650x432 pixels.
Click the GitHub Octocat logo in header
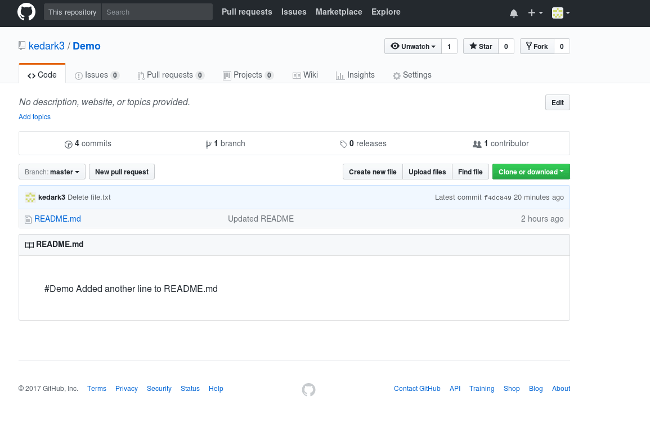[26, 12]
